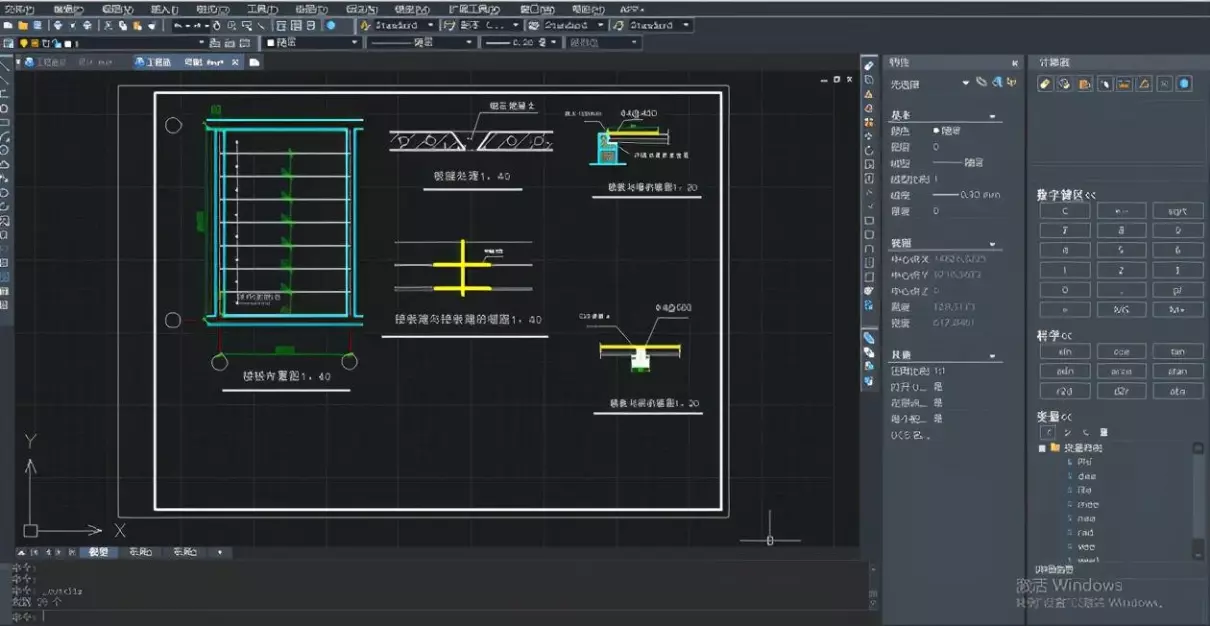Collapse the variables folder tree node
1210x626 pixels.
point(1042,448)
